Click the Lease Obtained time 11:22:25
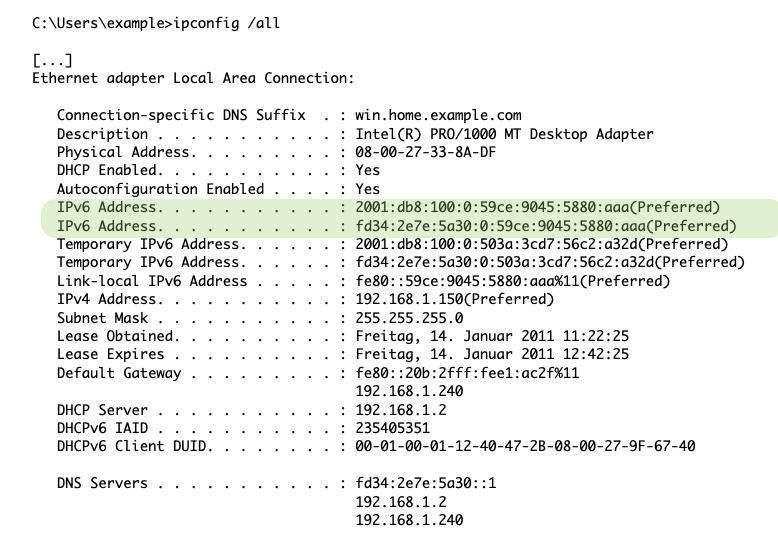Screen dimensions: 778x553 pyautogui.click(x=596, y=336)
